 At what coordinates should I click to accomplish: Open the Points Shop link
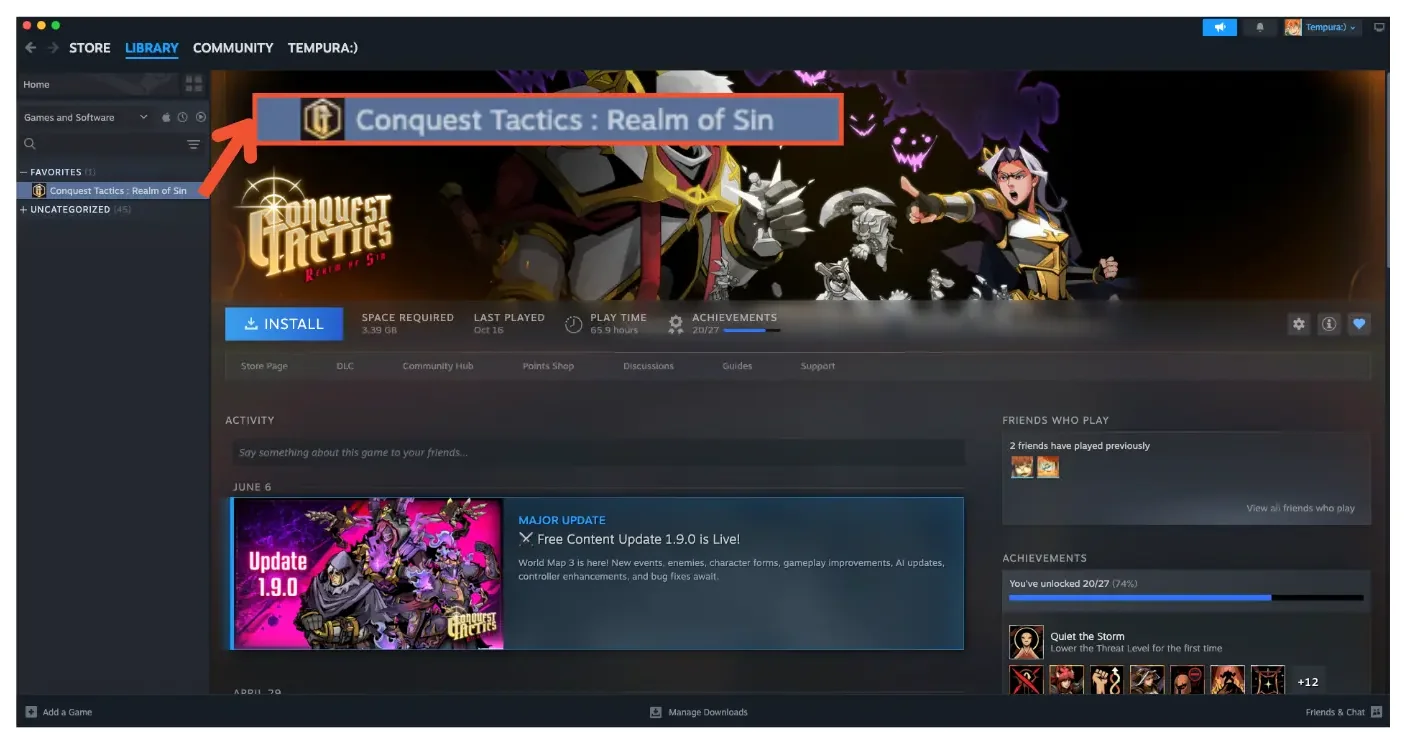(548, 366)
